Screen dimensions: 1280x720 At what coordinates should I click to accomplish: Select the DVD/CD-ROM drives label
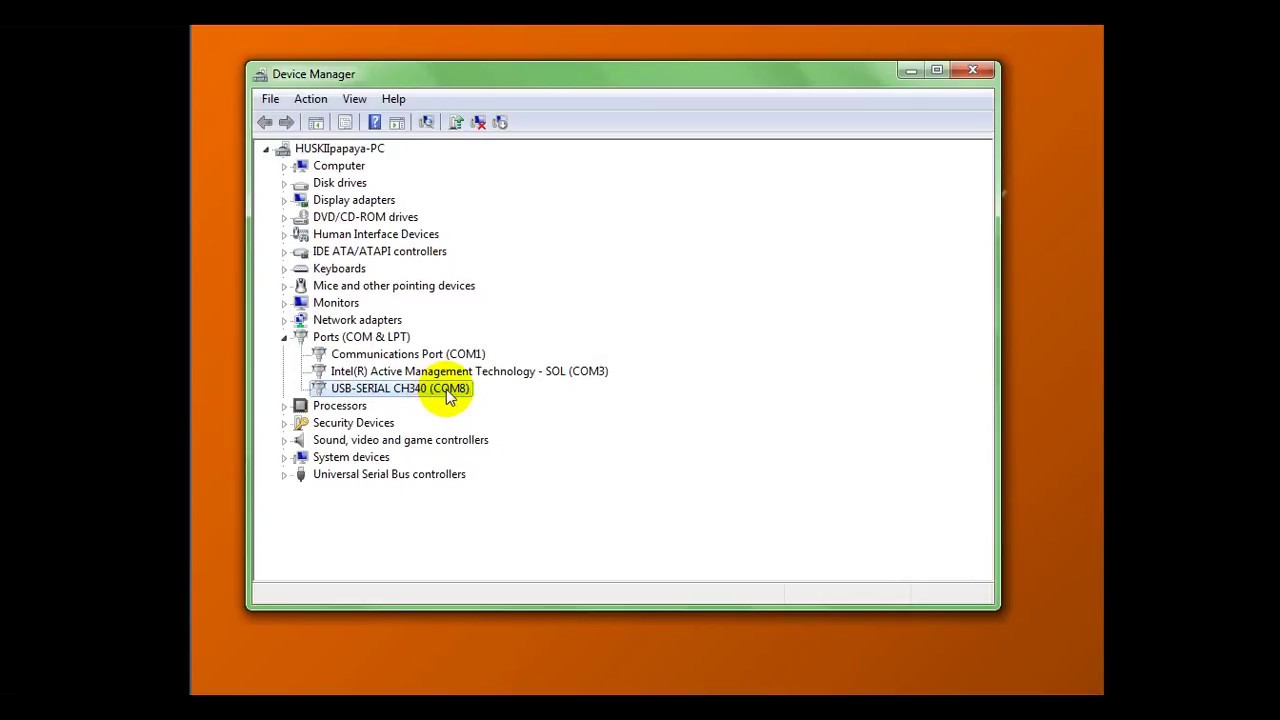click(x=365, y=217)
